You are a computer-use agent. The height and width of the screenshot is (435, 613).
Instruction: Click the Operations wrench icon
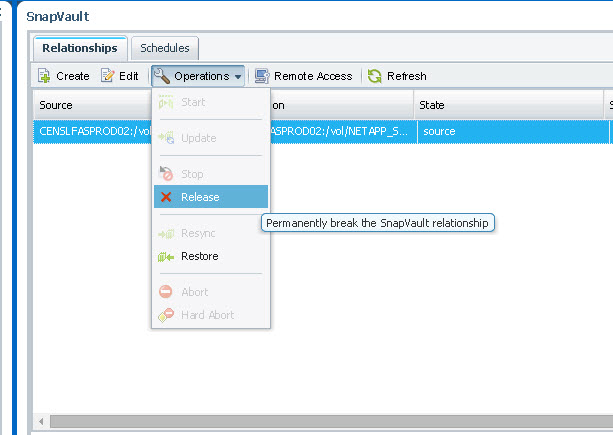(x=161, y=75)
